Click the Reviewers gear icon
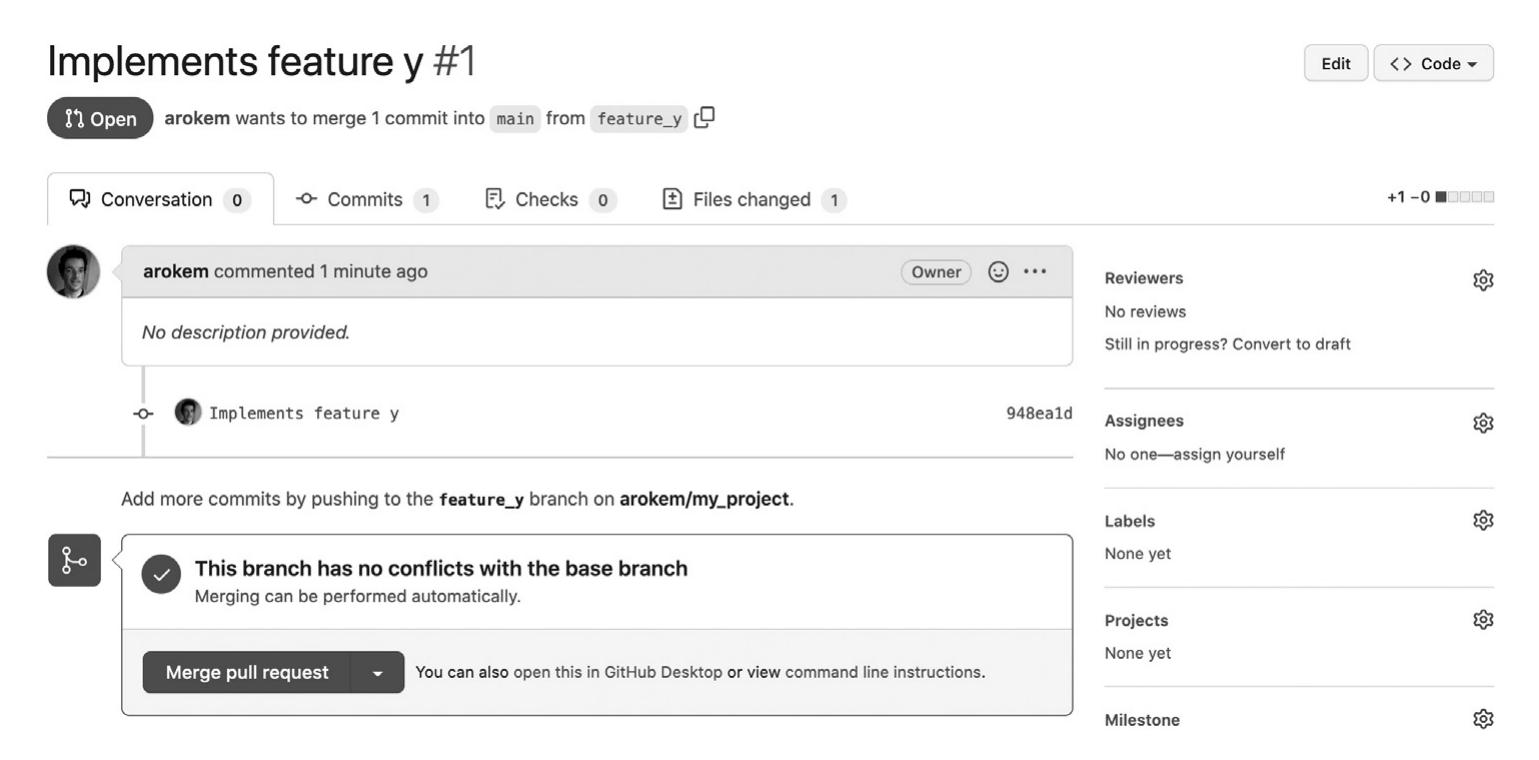The image size is (1539, 760). coord(1483,280)
